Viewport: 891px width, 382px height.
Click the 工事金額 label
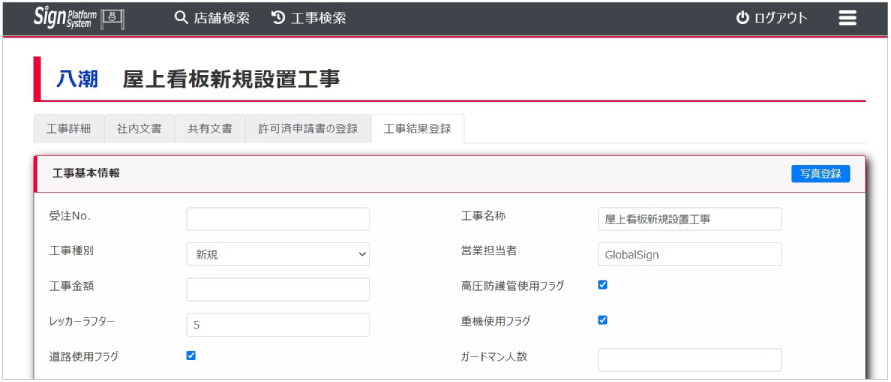[x=72, y=286]
